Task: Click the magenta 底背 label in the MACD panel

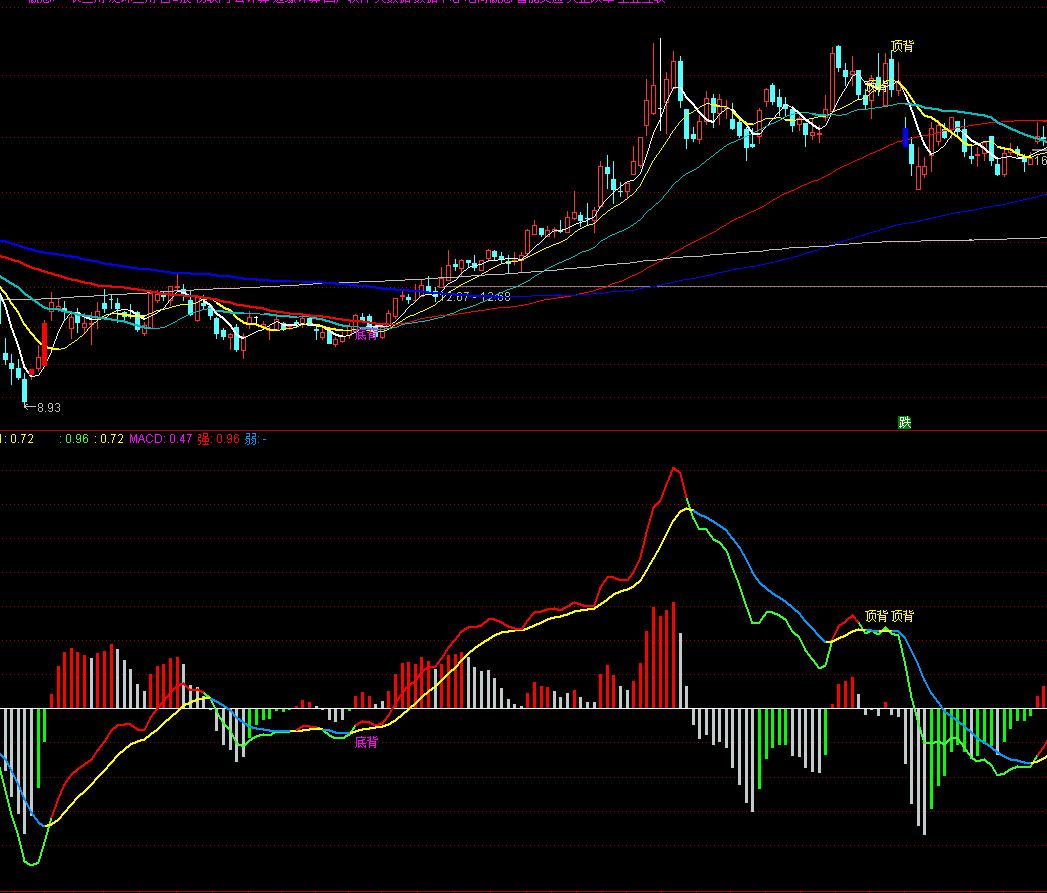Action: [366, 742]
